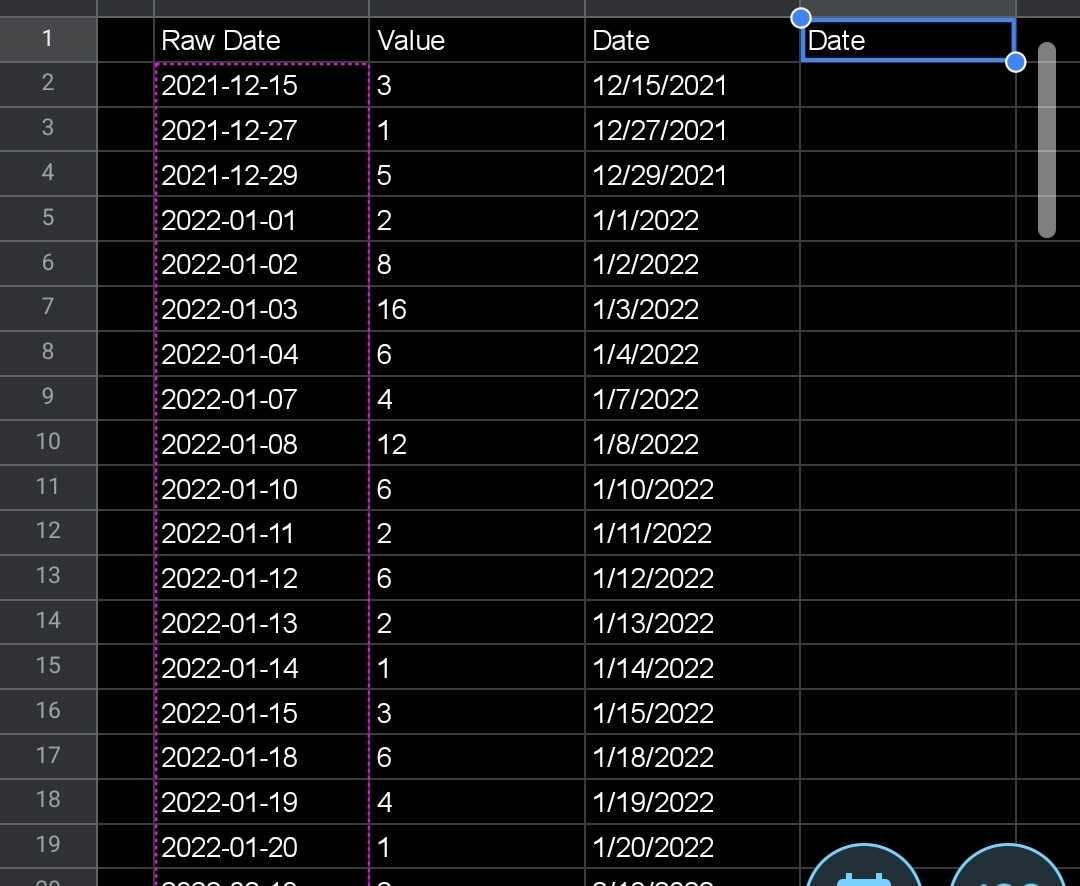Image resolution: width=1080 pixels, height=886 pixels.
Task: Tap the calendar date-picker floating button
Action: click(863, 867)
